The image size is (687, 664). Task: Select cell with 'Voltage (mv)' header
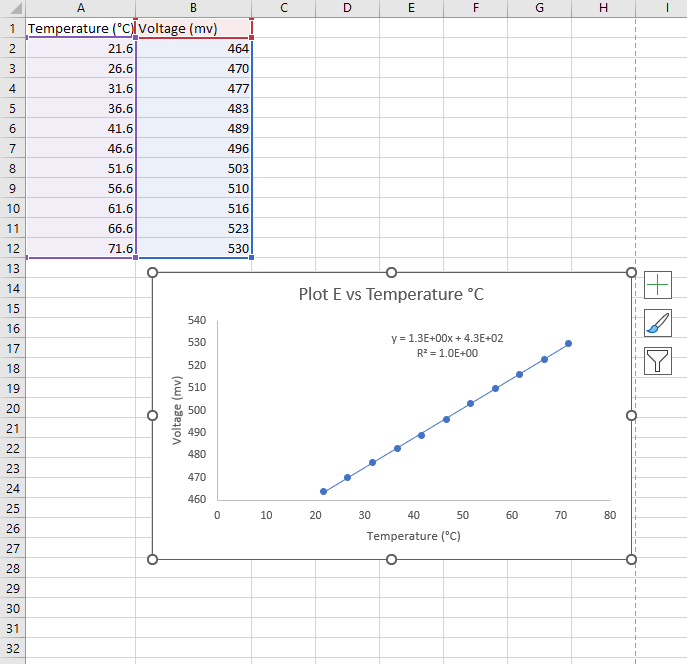click(x=194, y=28)
